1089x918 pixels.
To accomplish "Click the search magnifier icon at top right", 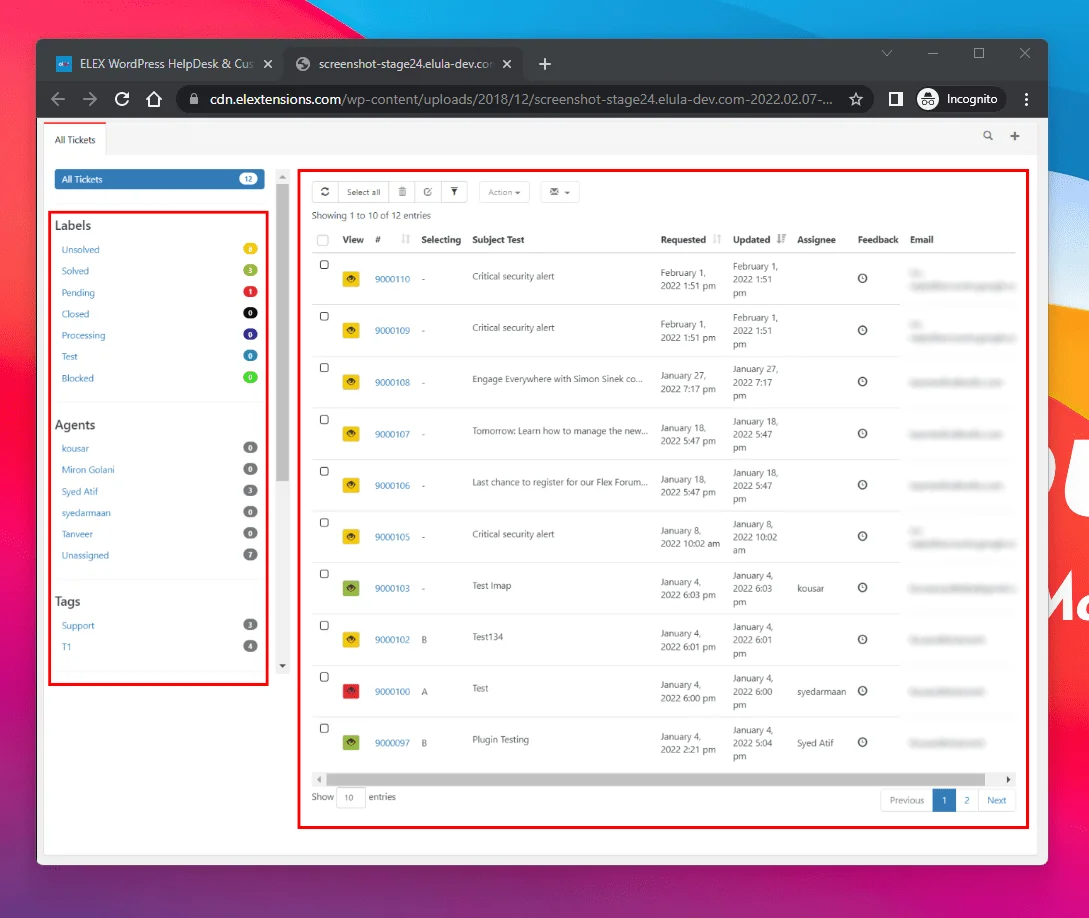I will point(988,136).
